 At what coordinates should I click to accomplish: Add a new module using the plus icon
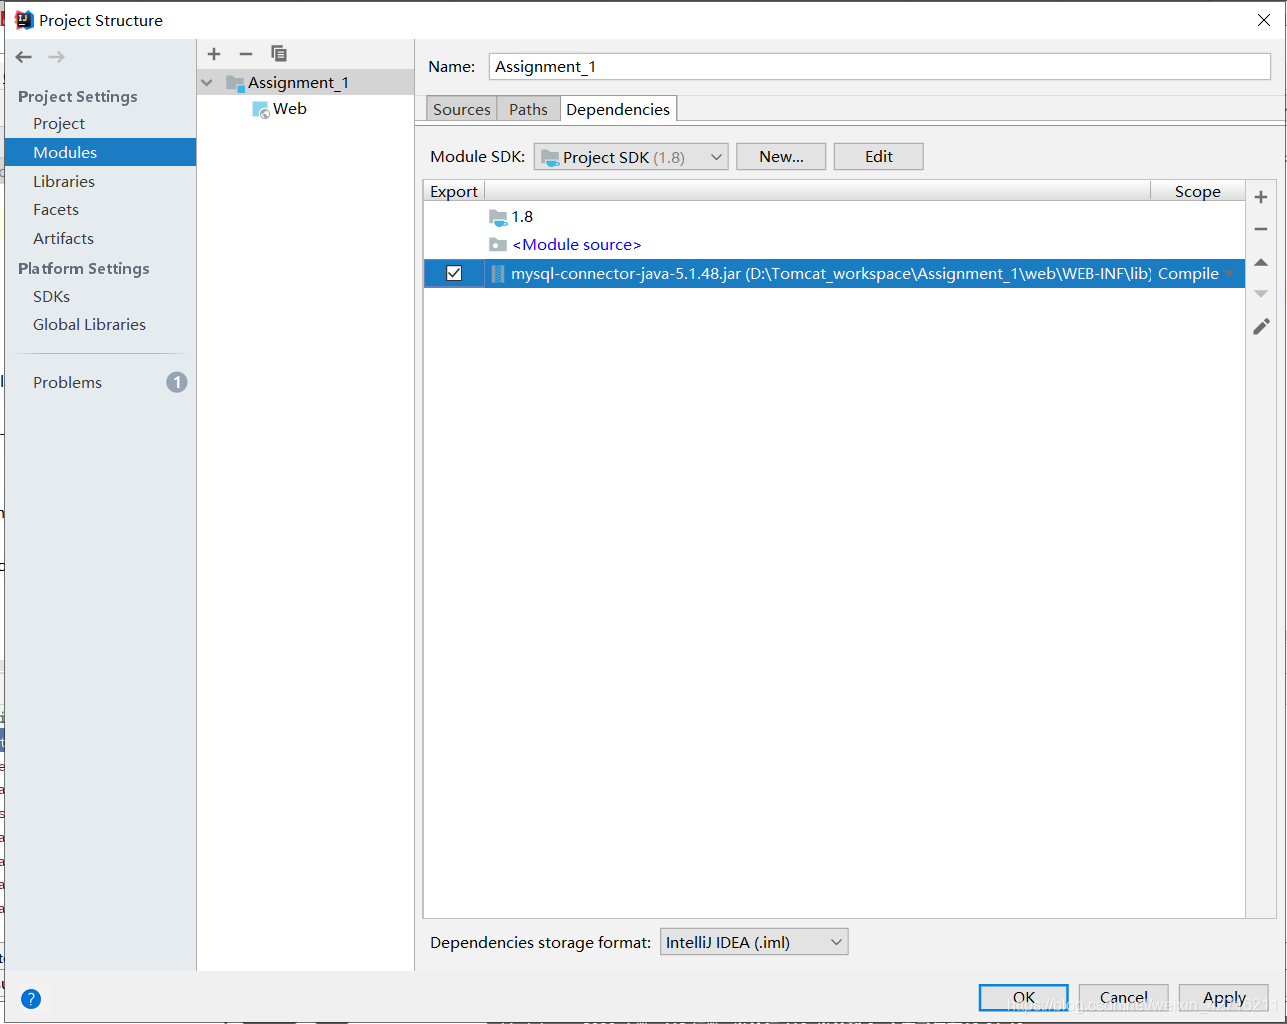(x=214, y=53)
